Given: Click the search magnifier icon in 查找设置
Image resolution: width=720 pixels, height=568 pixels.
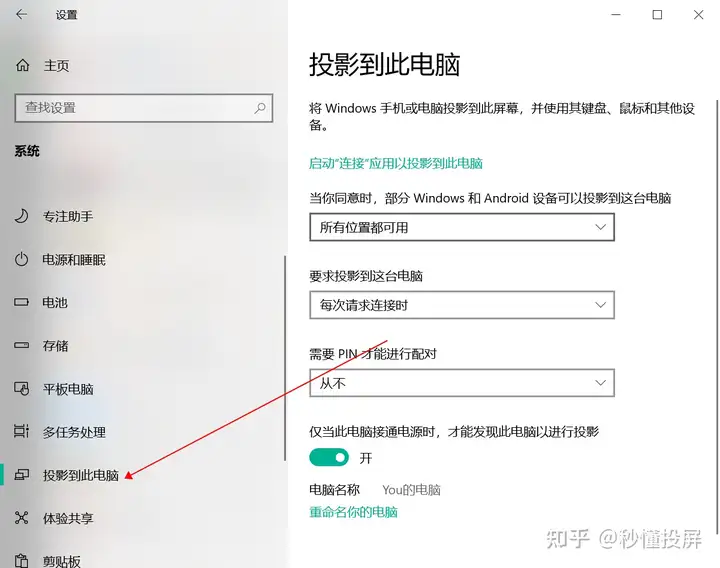Looking at the screenshot, I should [260, 108].
